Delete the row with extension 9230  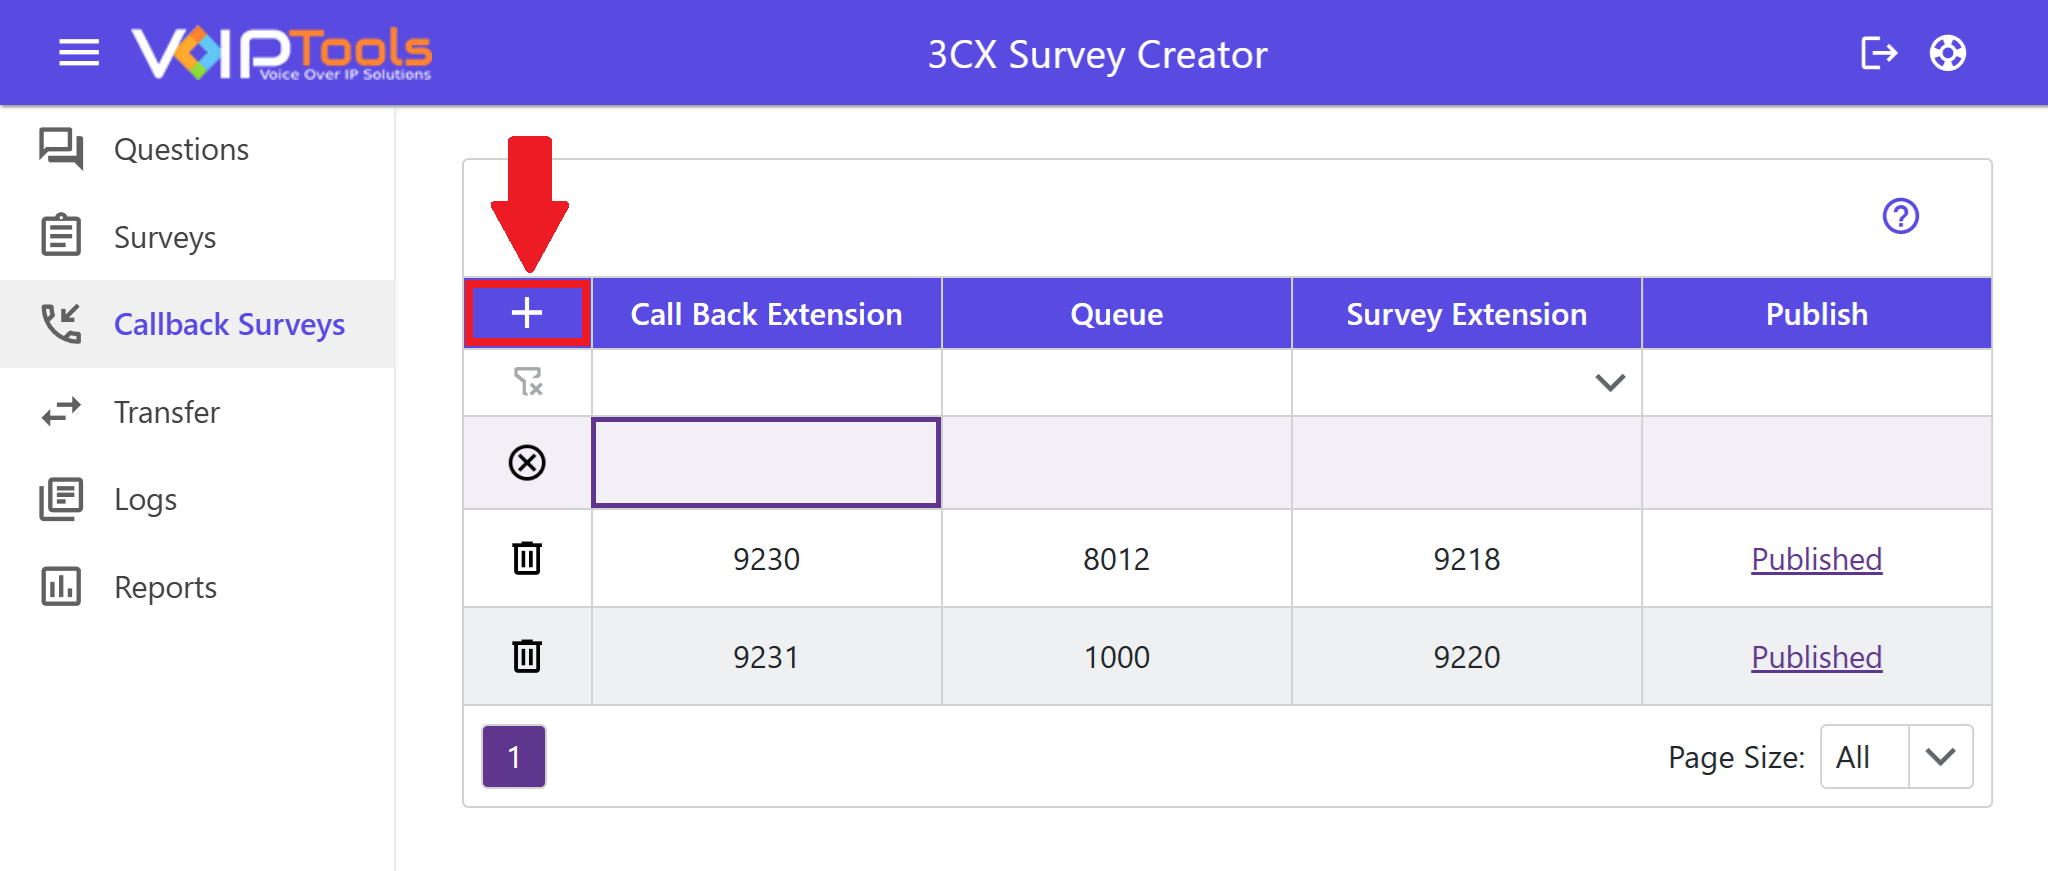(x=527, y=558)
